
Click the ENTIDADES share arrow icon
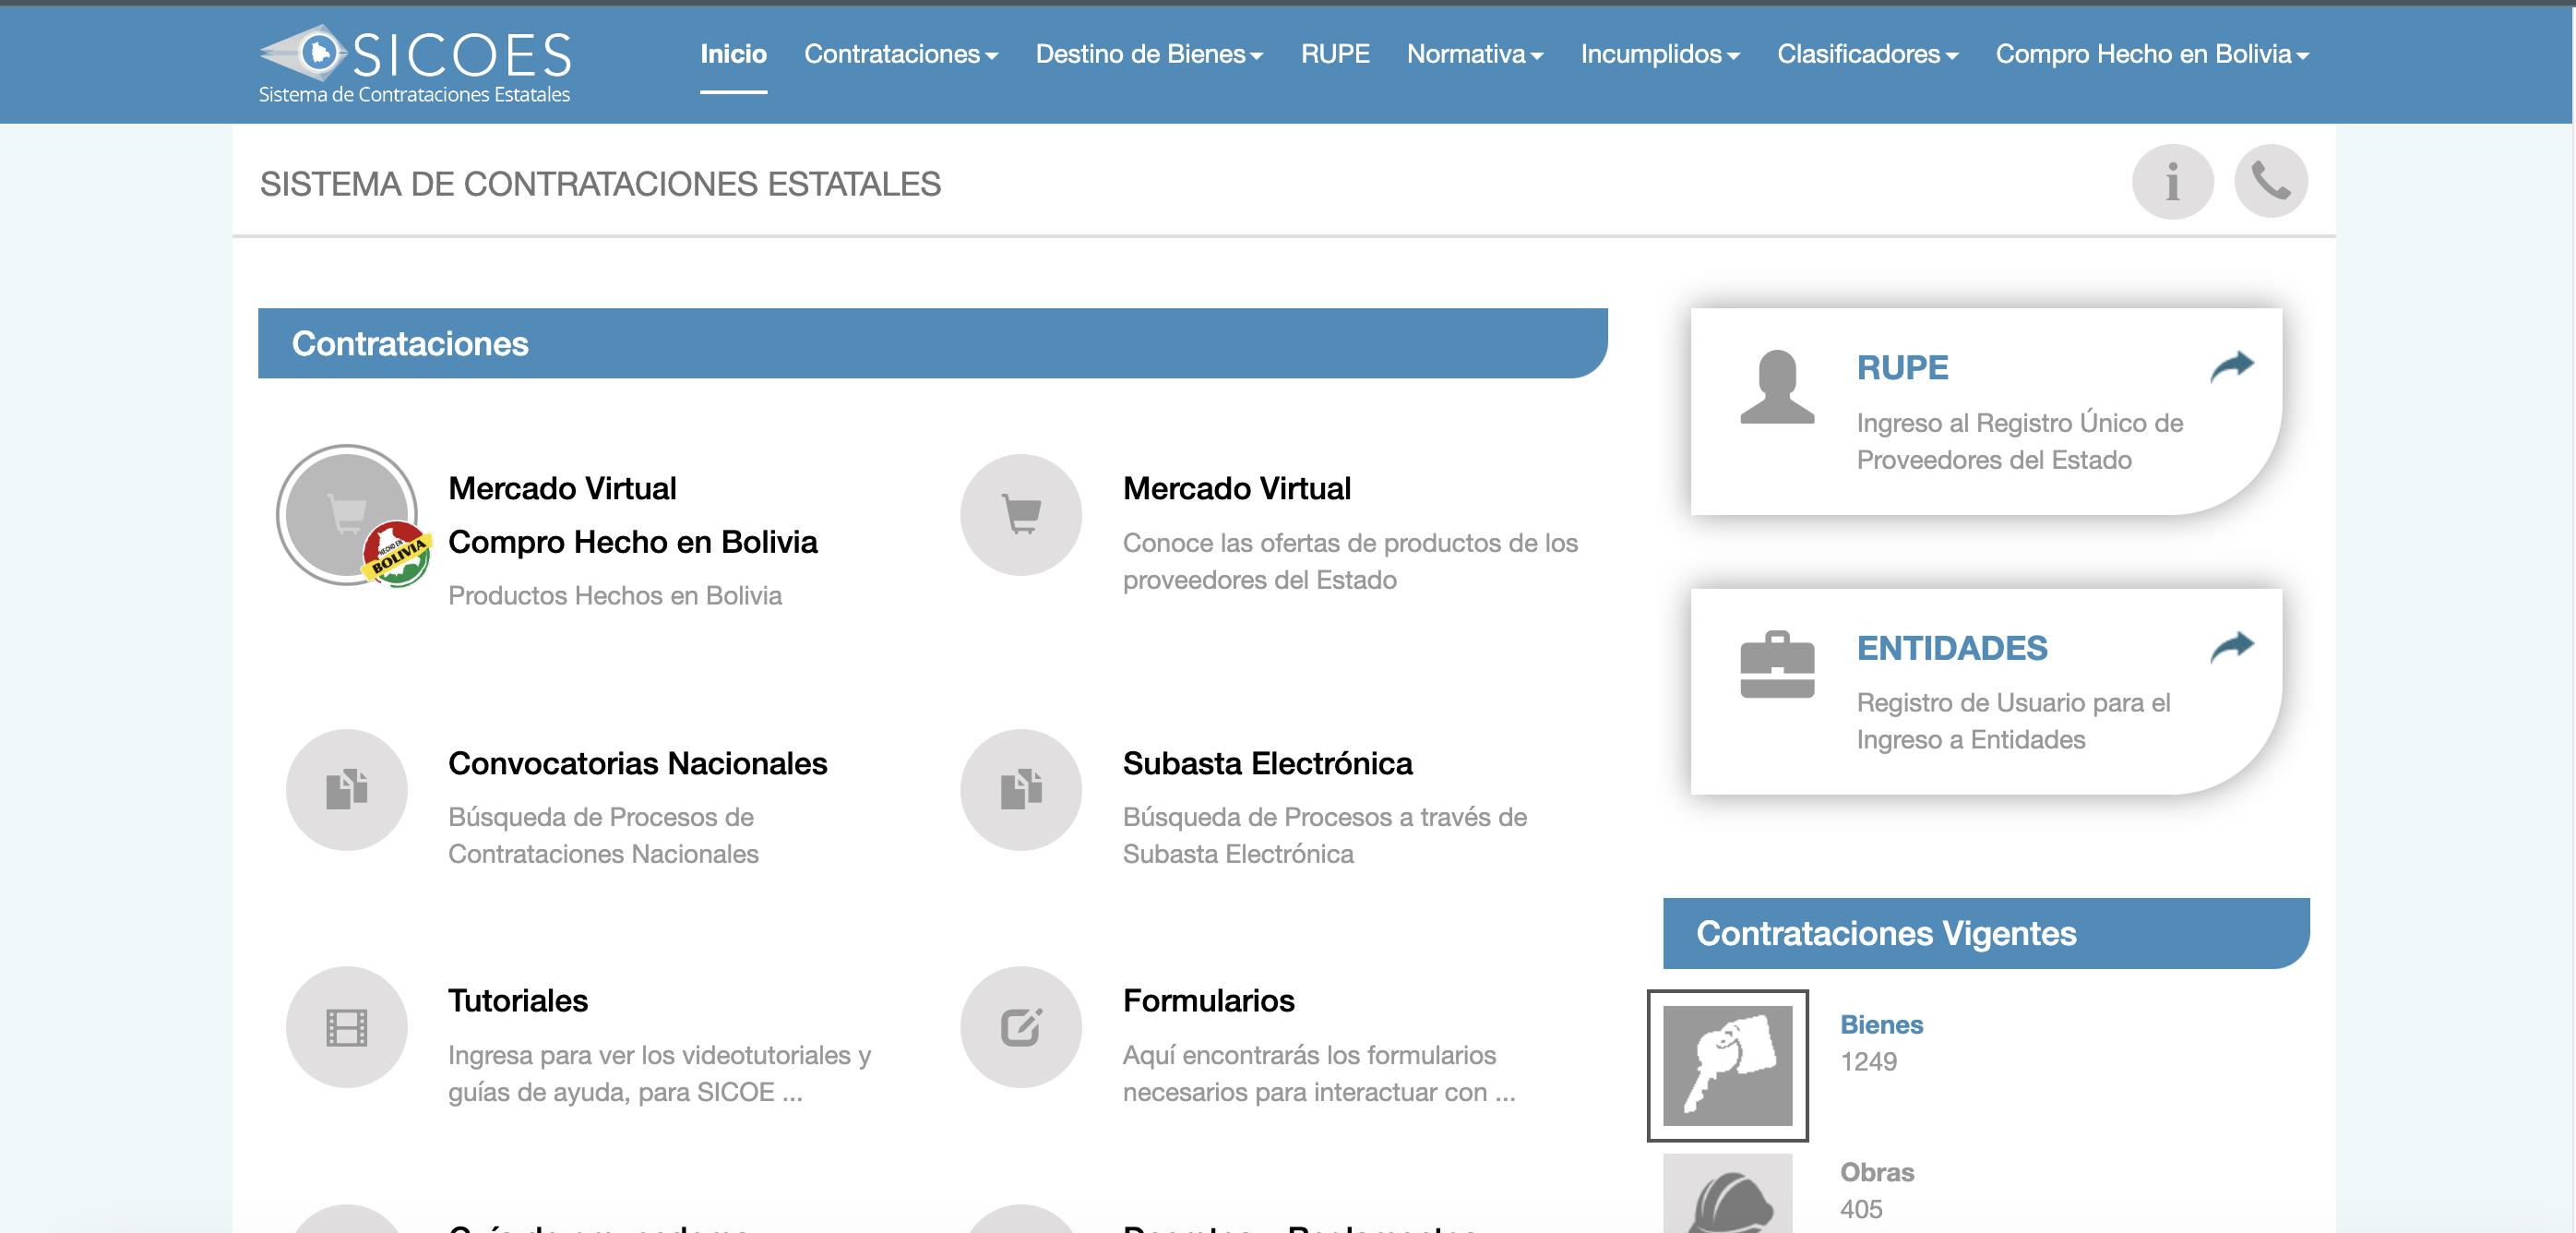(2231, 647)
